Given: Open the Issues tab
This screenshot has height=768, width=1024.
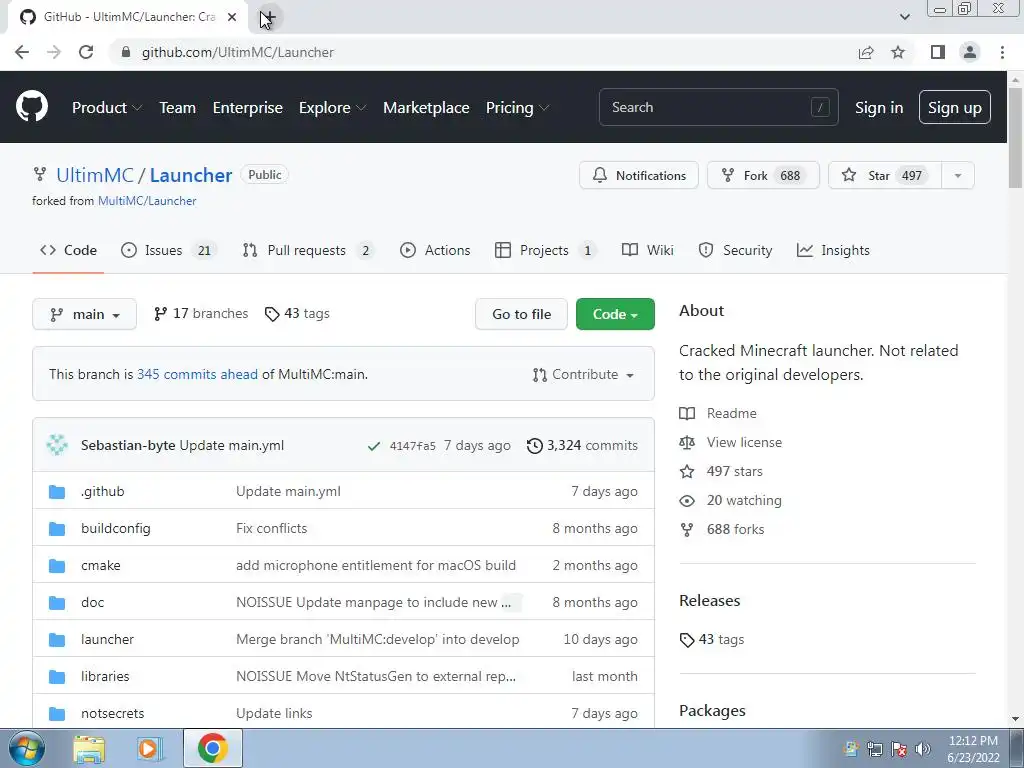Looking at the screenshot, I should [168, 250].
